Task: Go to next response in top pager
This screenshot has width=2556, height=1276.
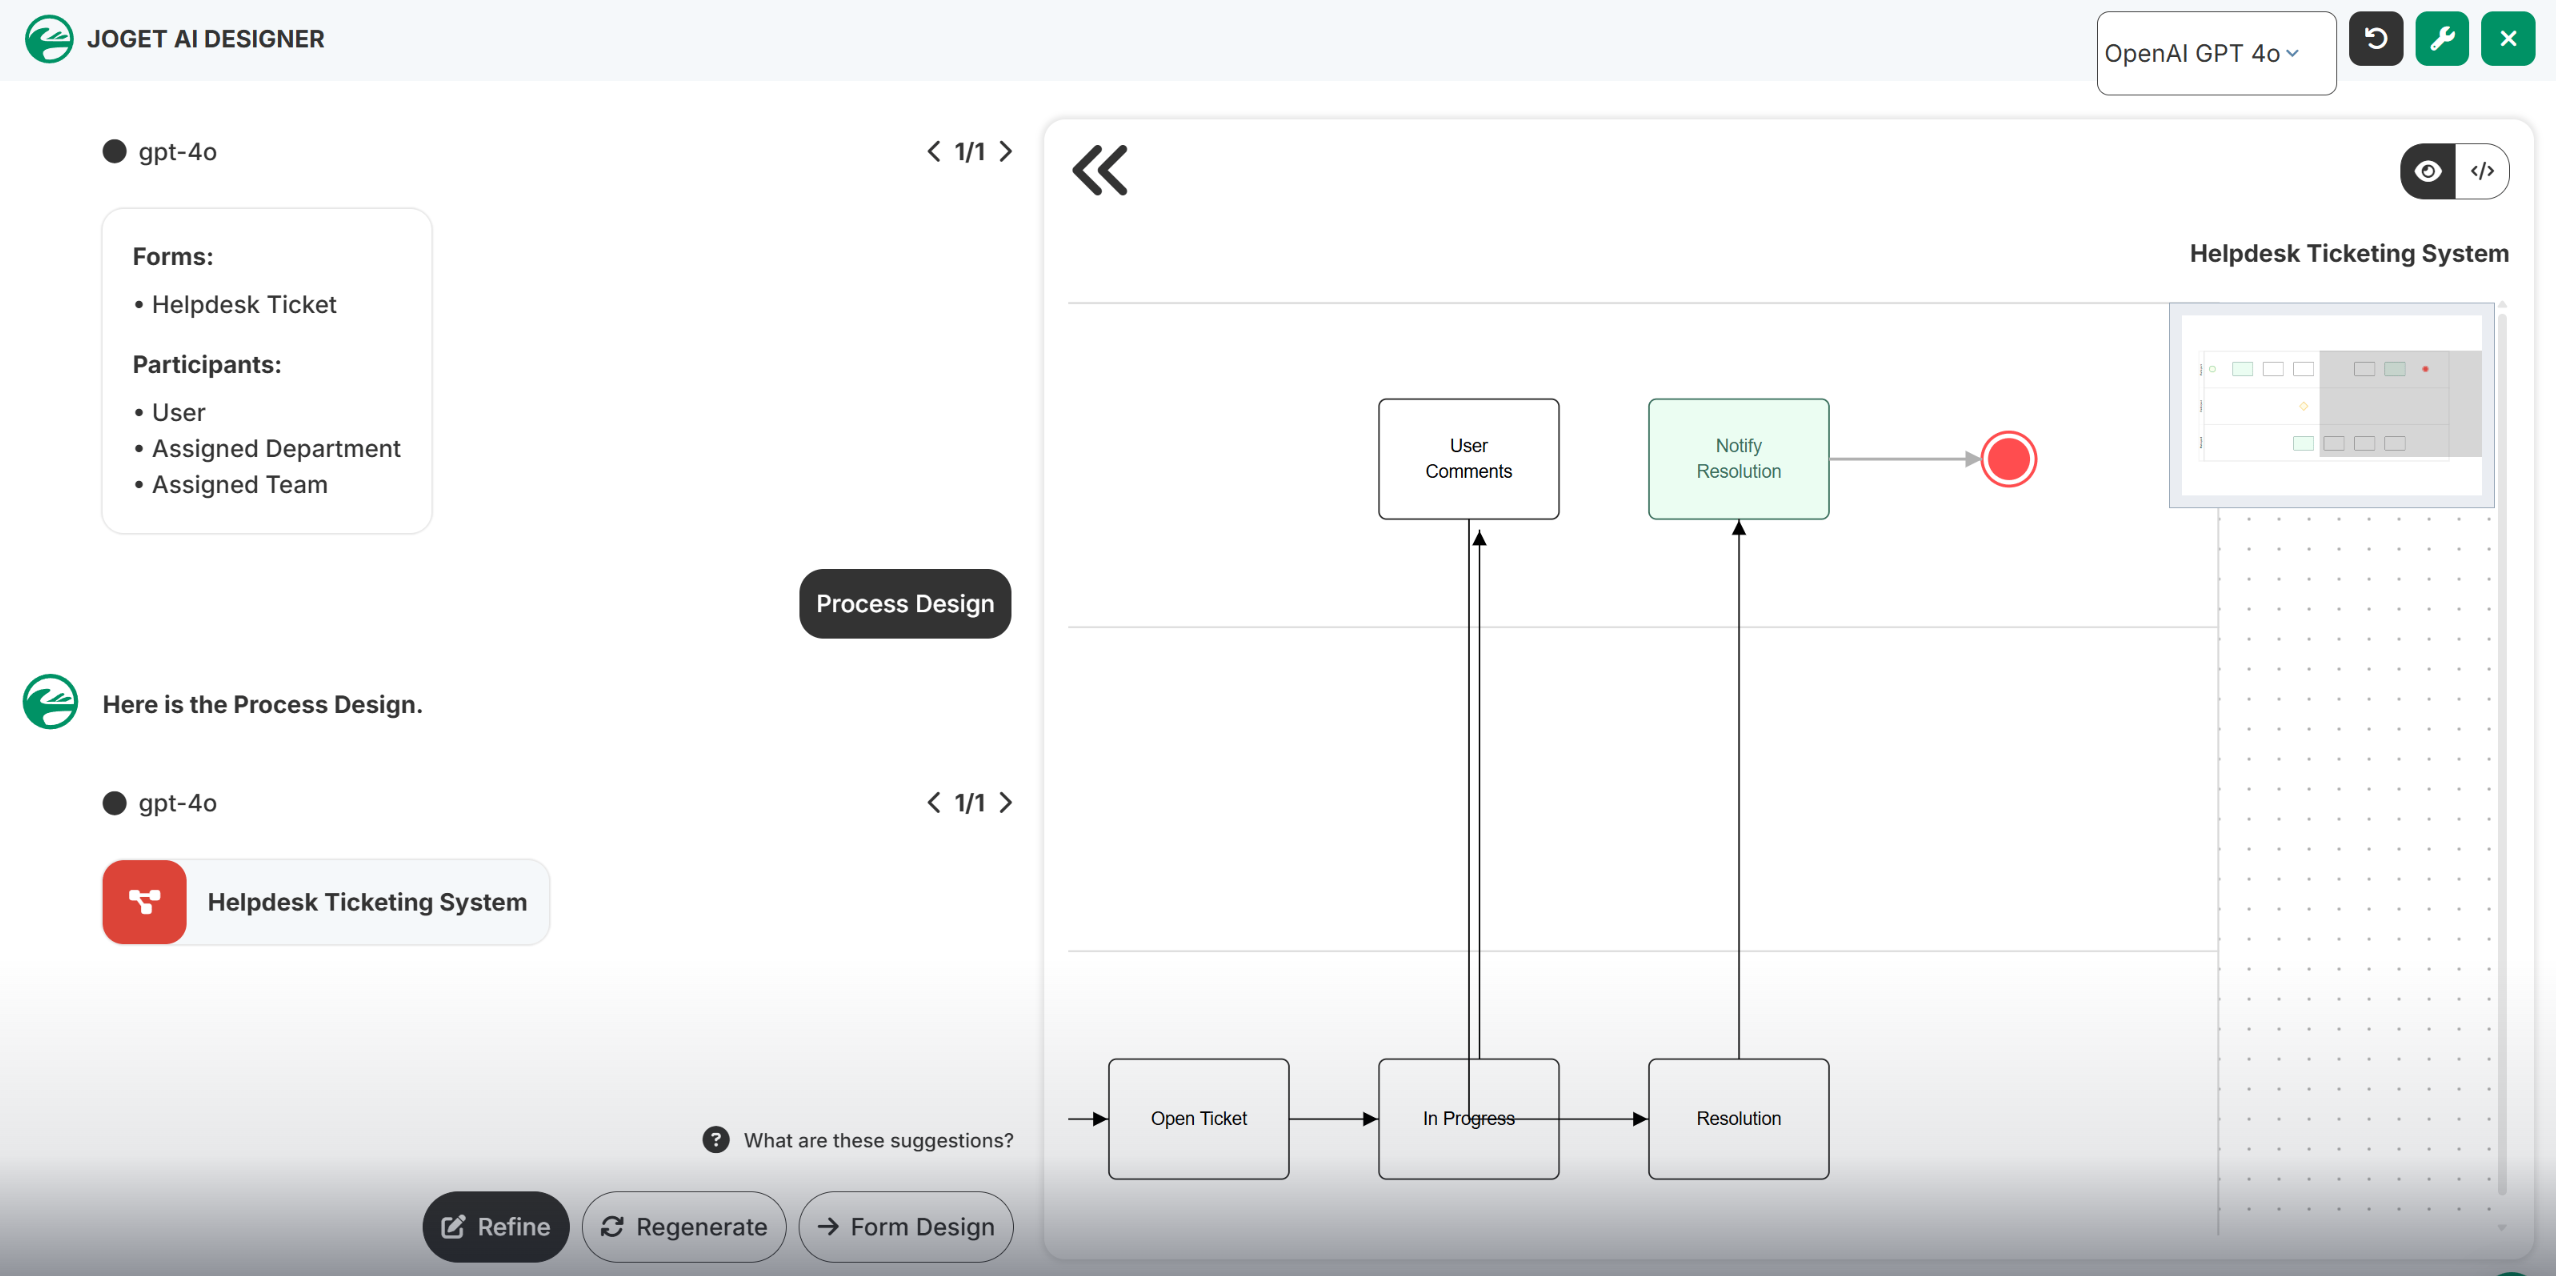Action: pyautogui.click(x=1006, y=151)
